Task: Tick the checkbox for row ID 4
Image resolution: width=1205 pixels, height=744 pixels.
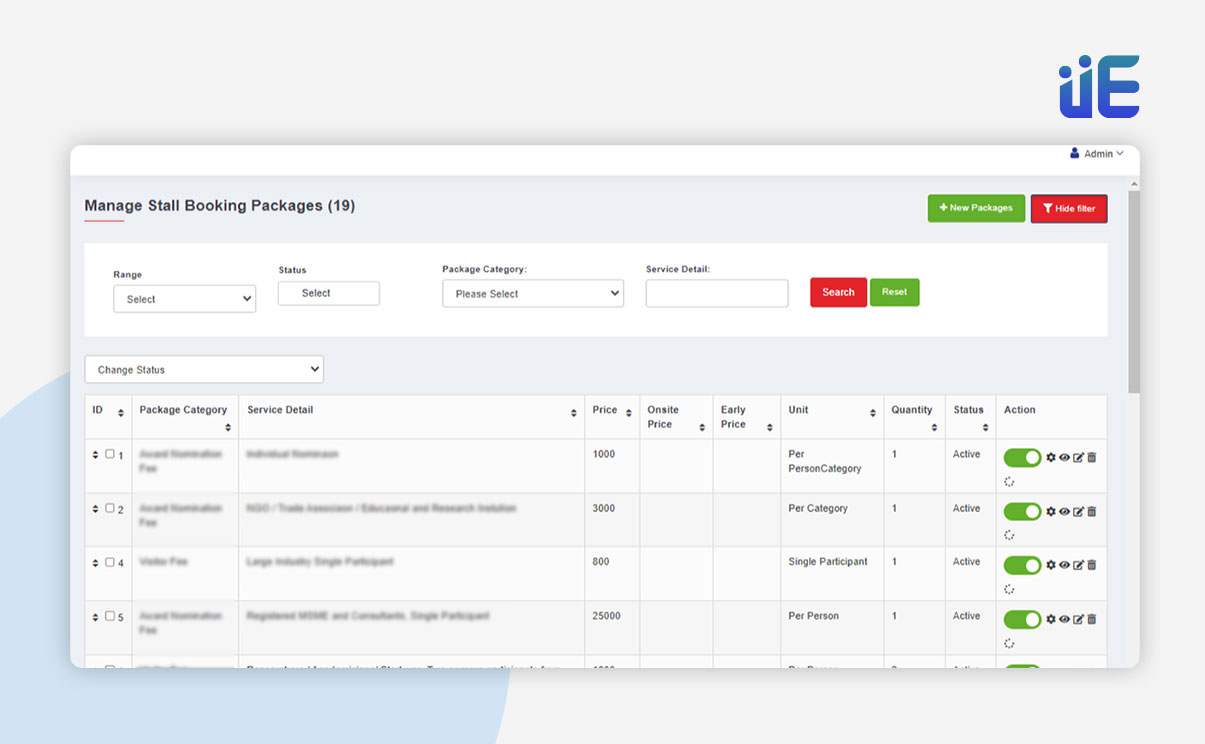Action: [x=110, y=562]
